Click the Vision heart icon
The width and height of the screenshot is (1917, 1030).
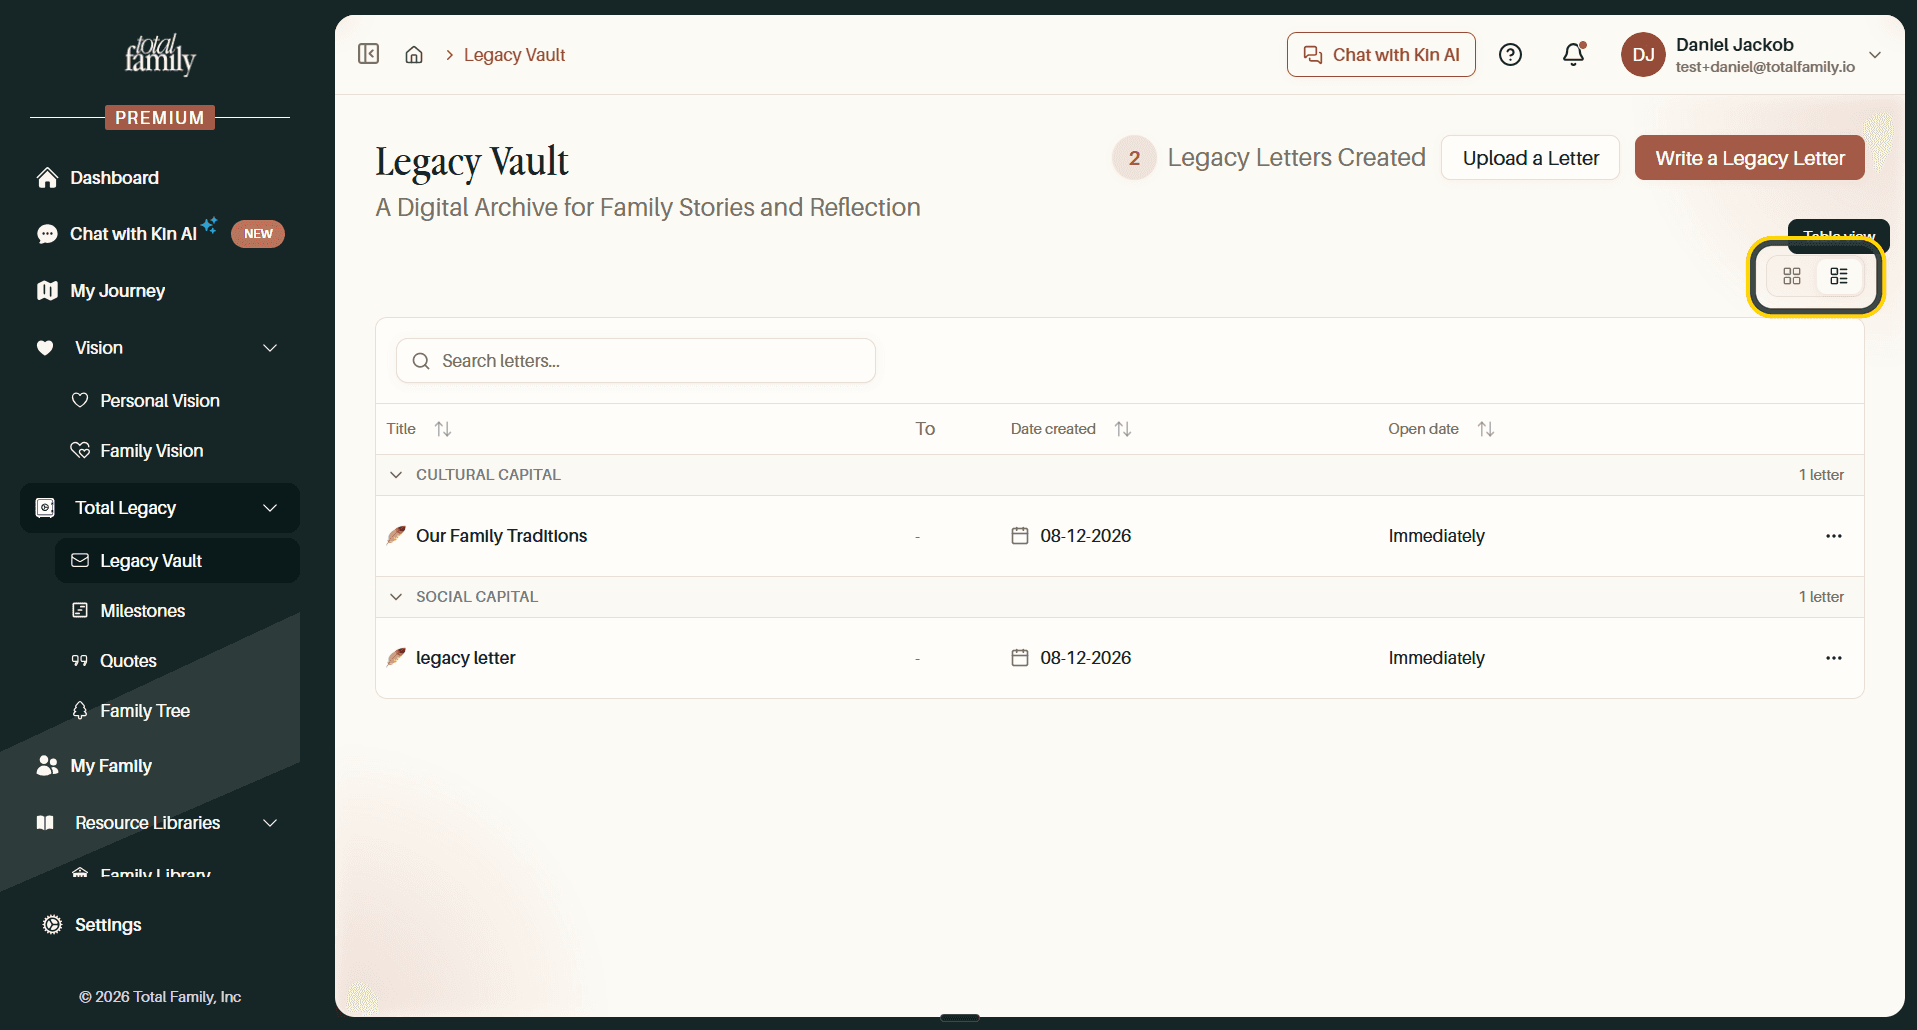[x=45, y=348]
